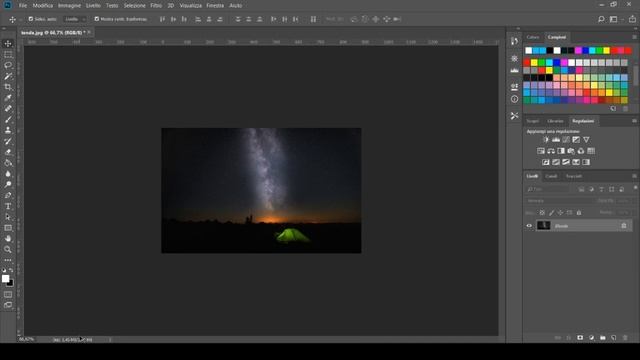Add Brightness/Contrast adjustment icon
This screenshot has height=360, width=640.
pos(546,140)
